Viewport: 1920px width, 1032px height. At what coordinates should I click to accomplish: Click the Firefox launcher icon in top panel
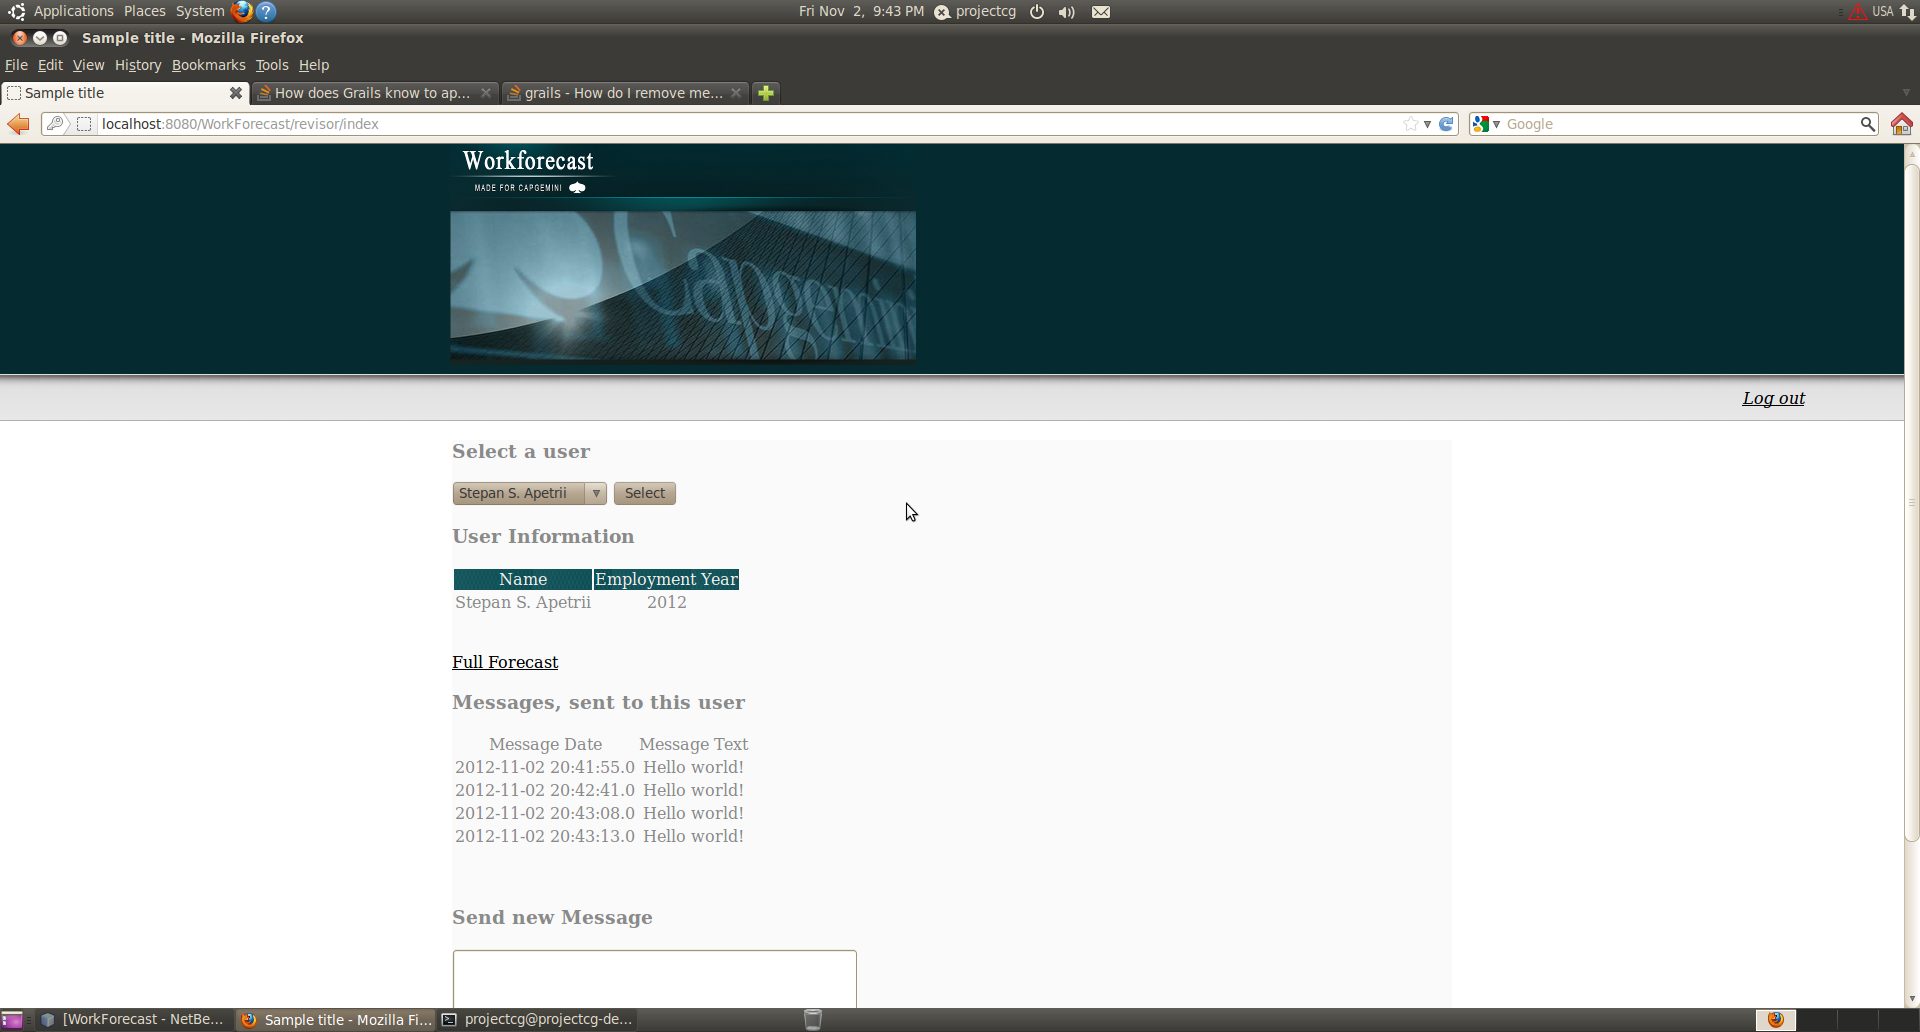242,11
